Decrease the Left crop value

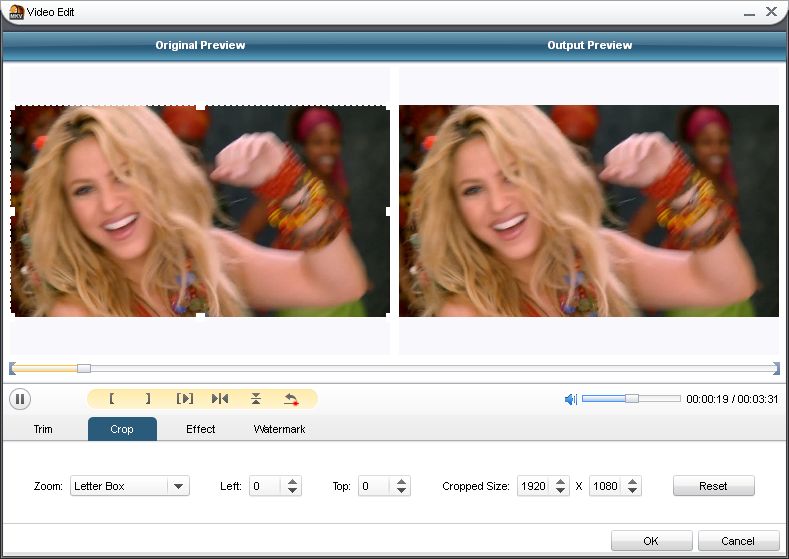tap(292, 491)
